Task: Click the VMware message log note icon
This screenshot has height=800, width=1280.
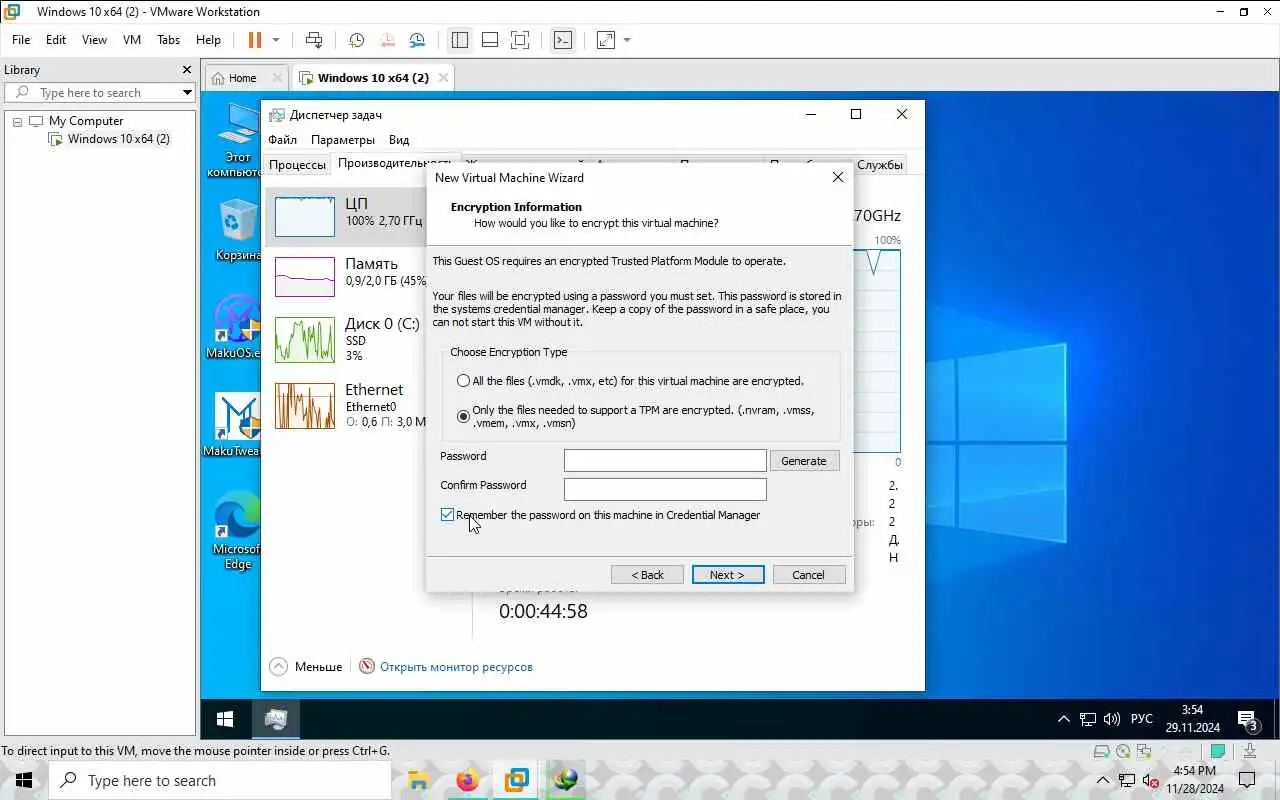Action: pyautogui.click(x=1217, y=751)
